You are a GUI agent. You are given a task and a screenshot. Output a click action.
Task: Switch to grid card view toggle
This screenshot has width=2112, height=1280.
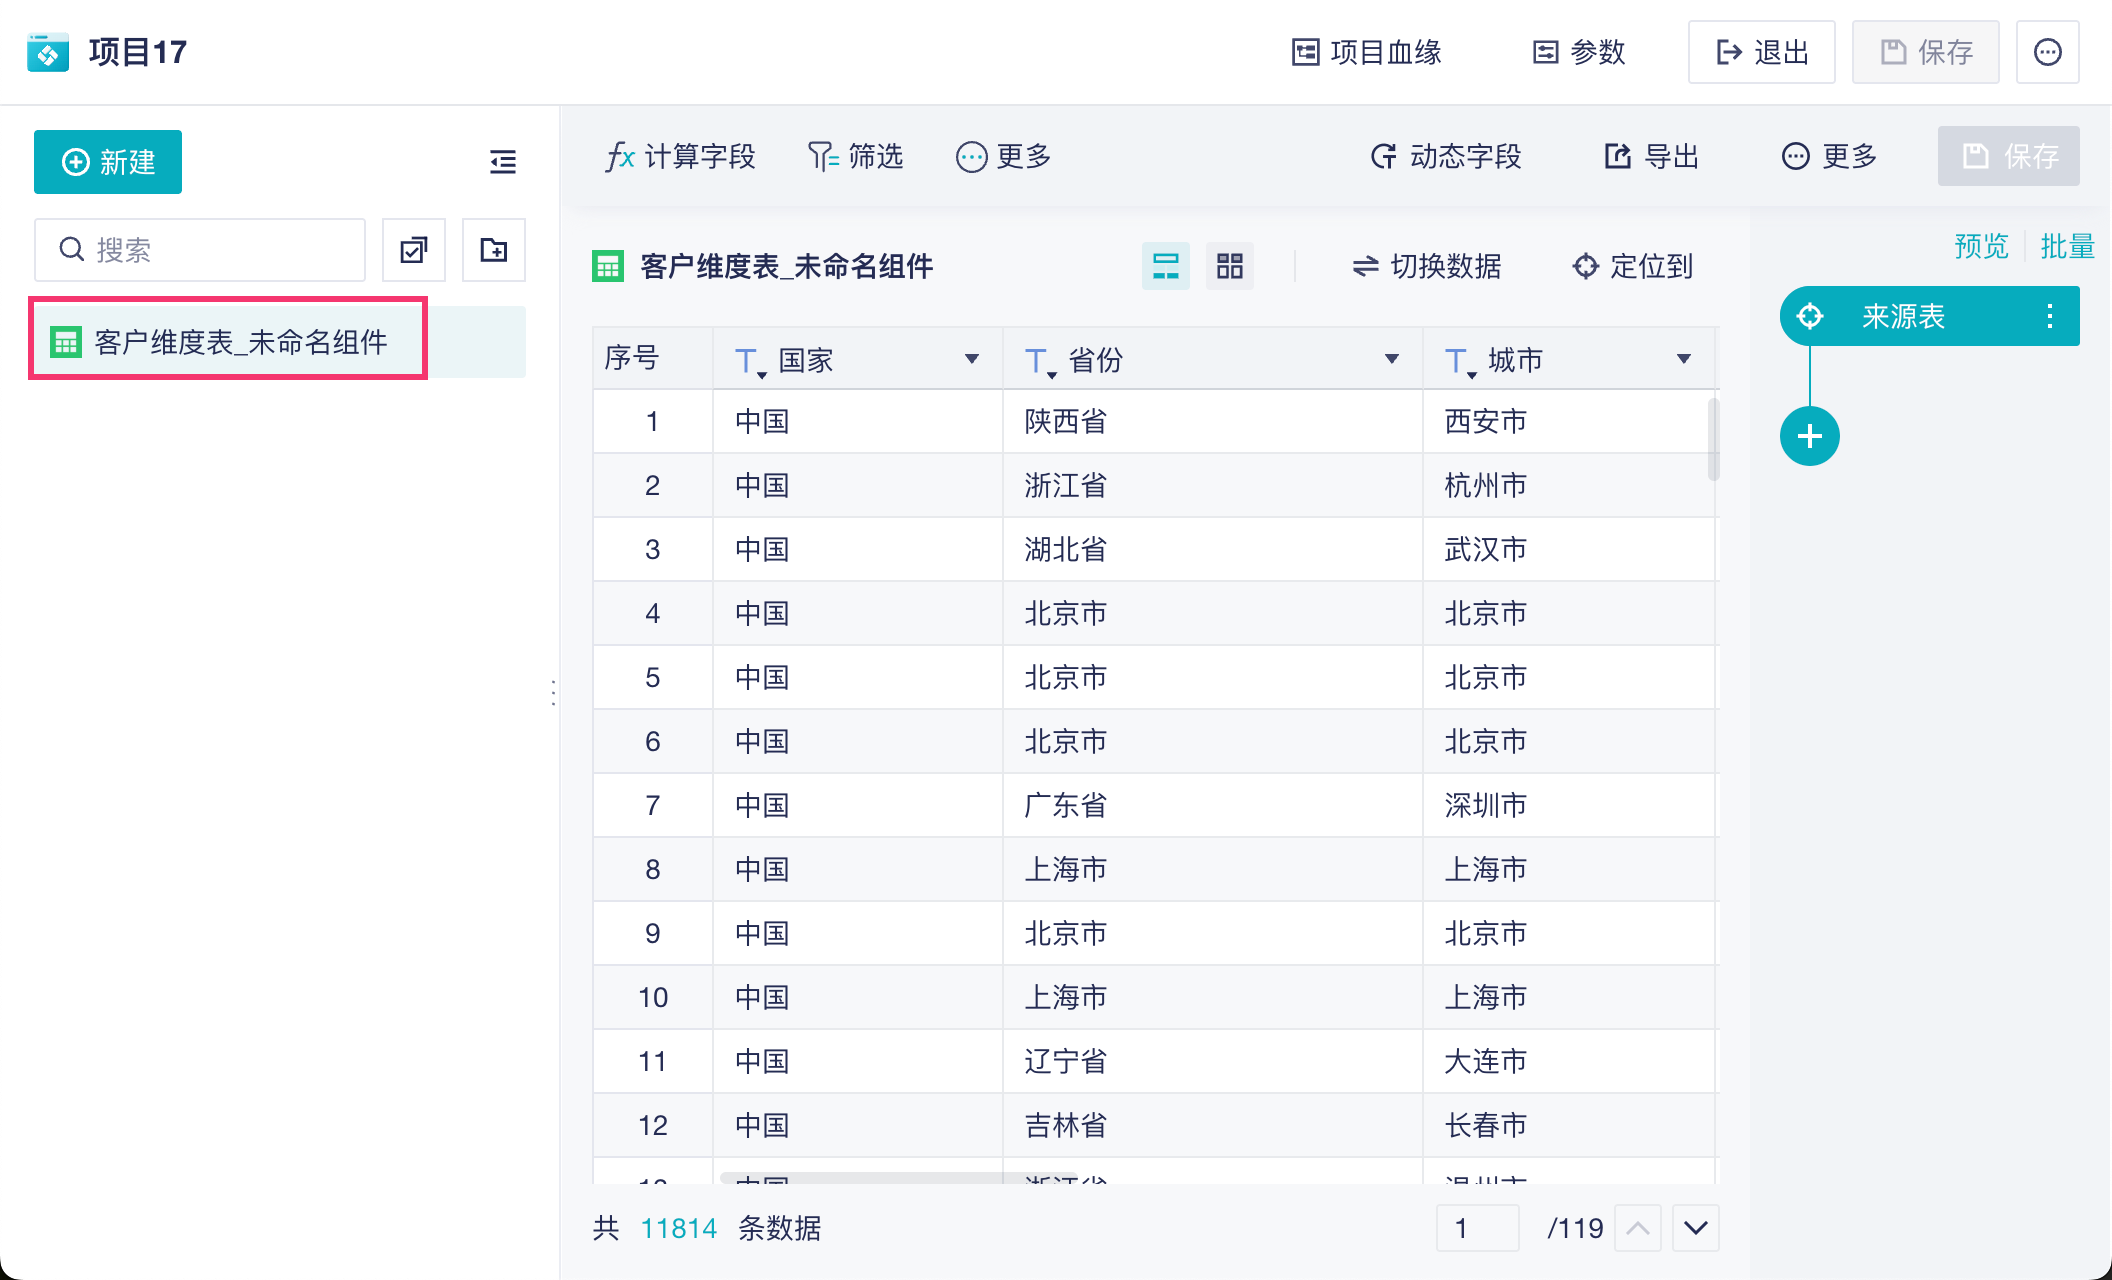1229,266
